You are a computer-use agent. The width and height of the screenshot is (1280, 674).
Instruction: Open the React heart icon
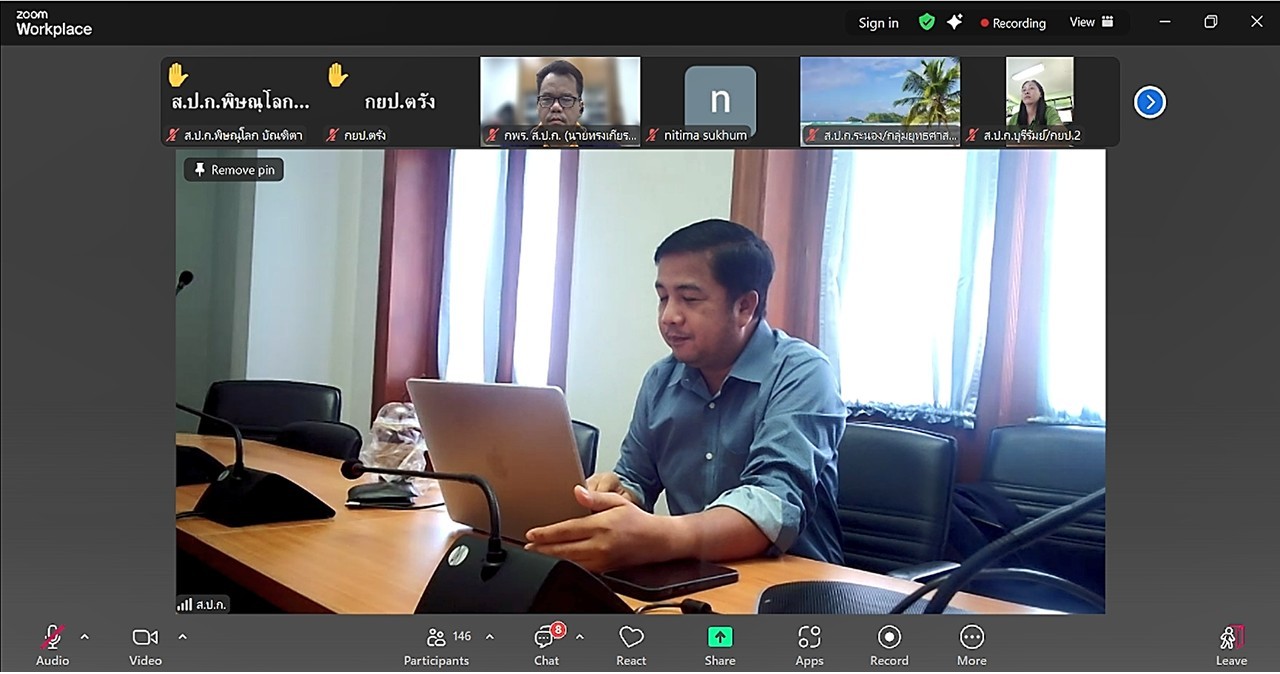pyautogui.click(x=631, y=638)
